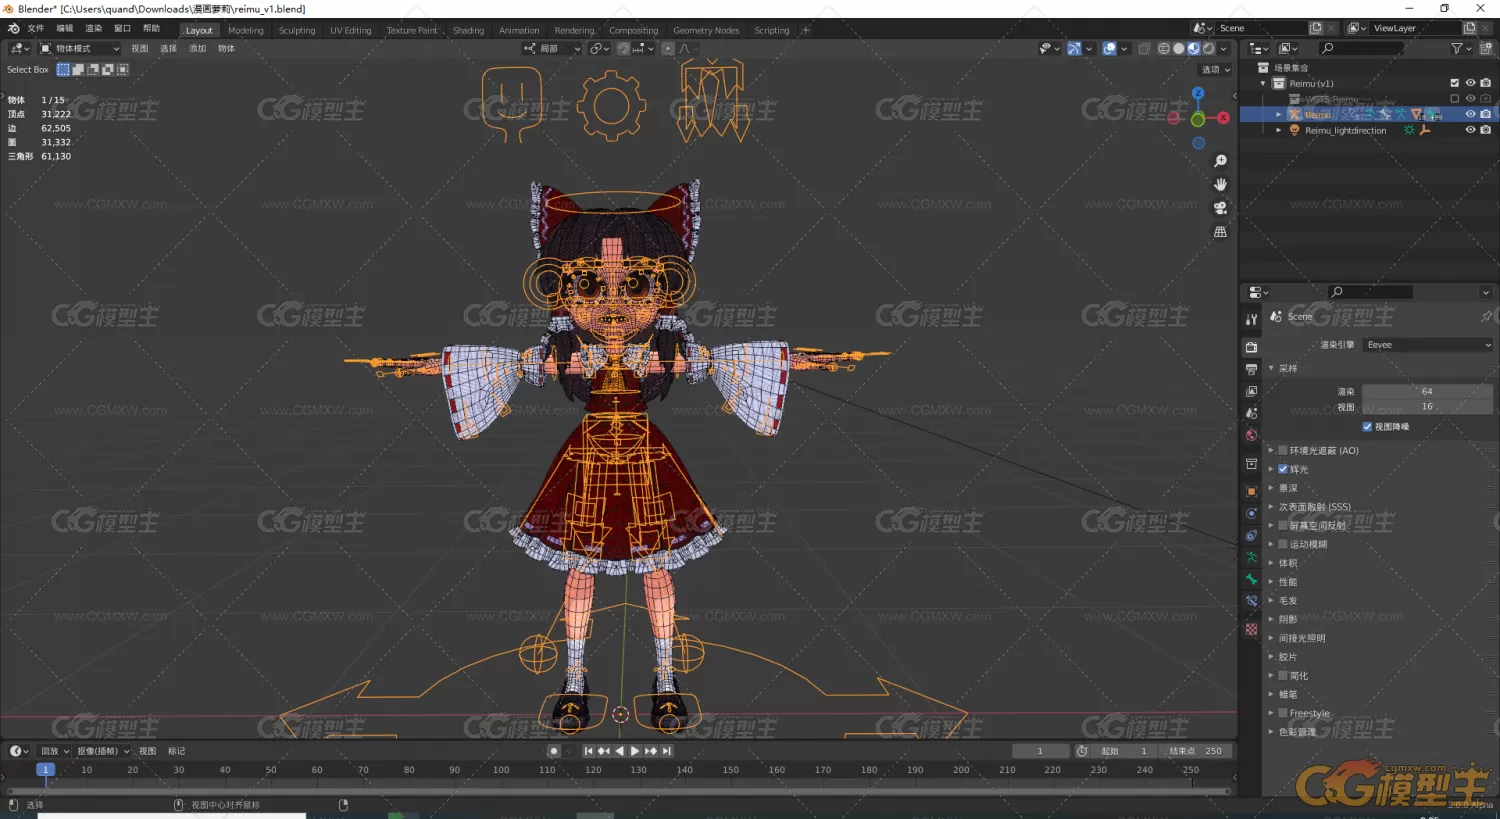Screen dimensions: 1500x819
Task: Expand the 色彩管理 color management panel
Action: 1271,732
